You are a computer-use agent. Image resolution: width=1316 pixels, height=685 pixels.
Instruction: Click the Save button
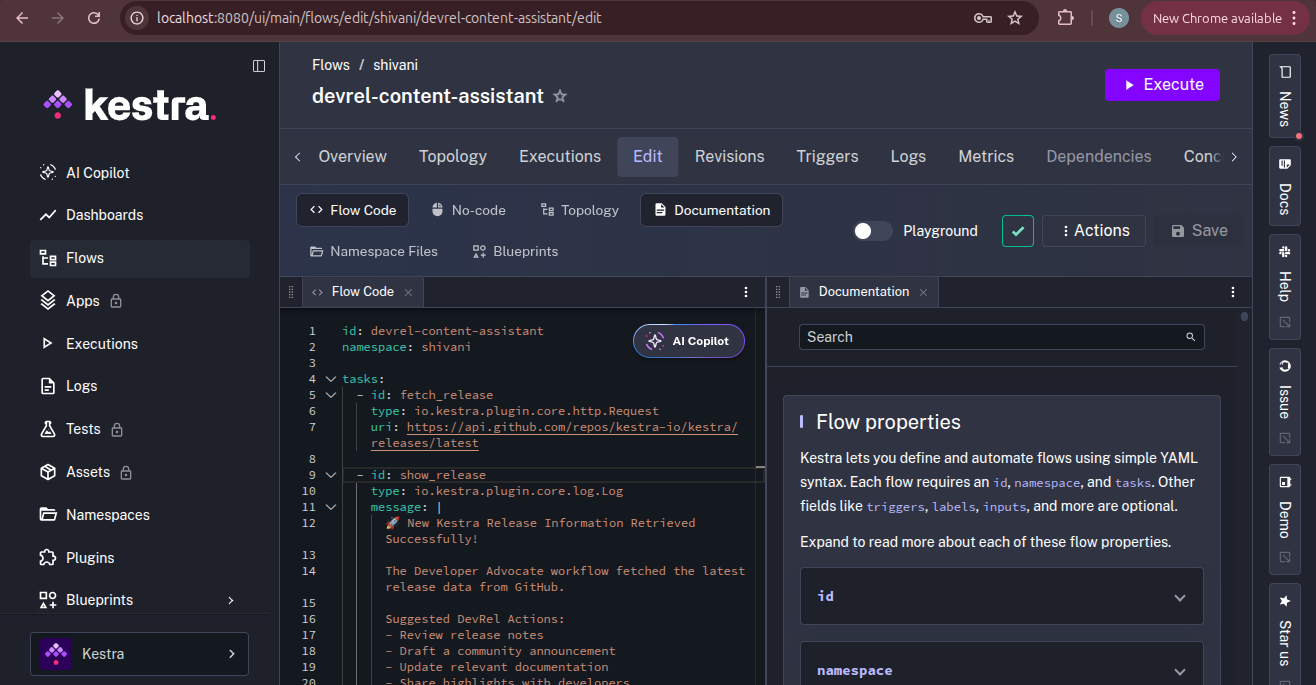(1198, 231)
